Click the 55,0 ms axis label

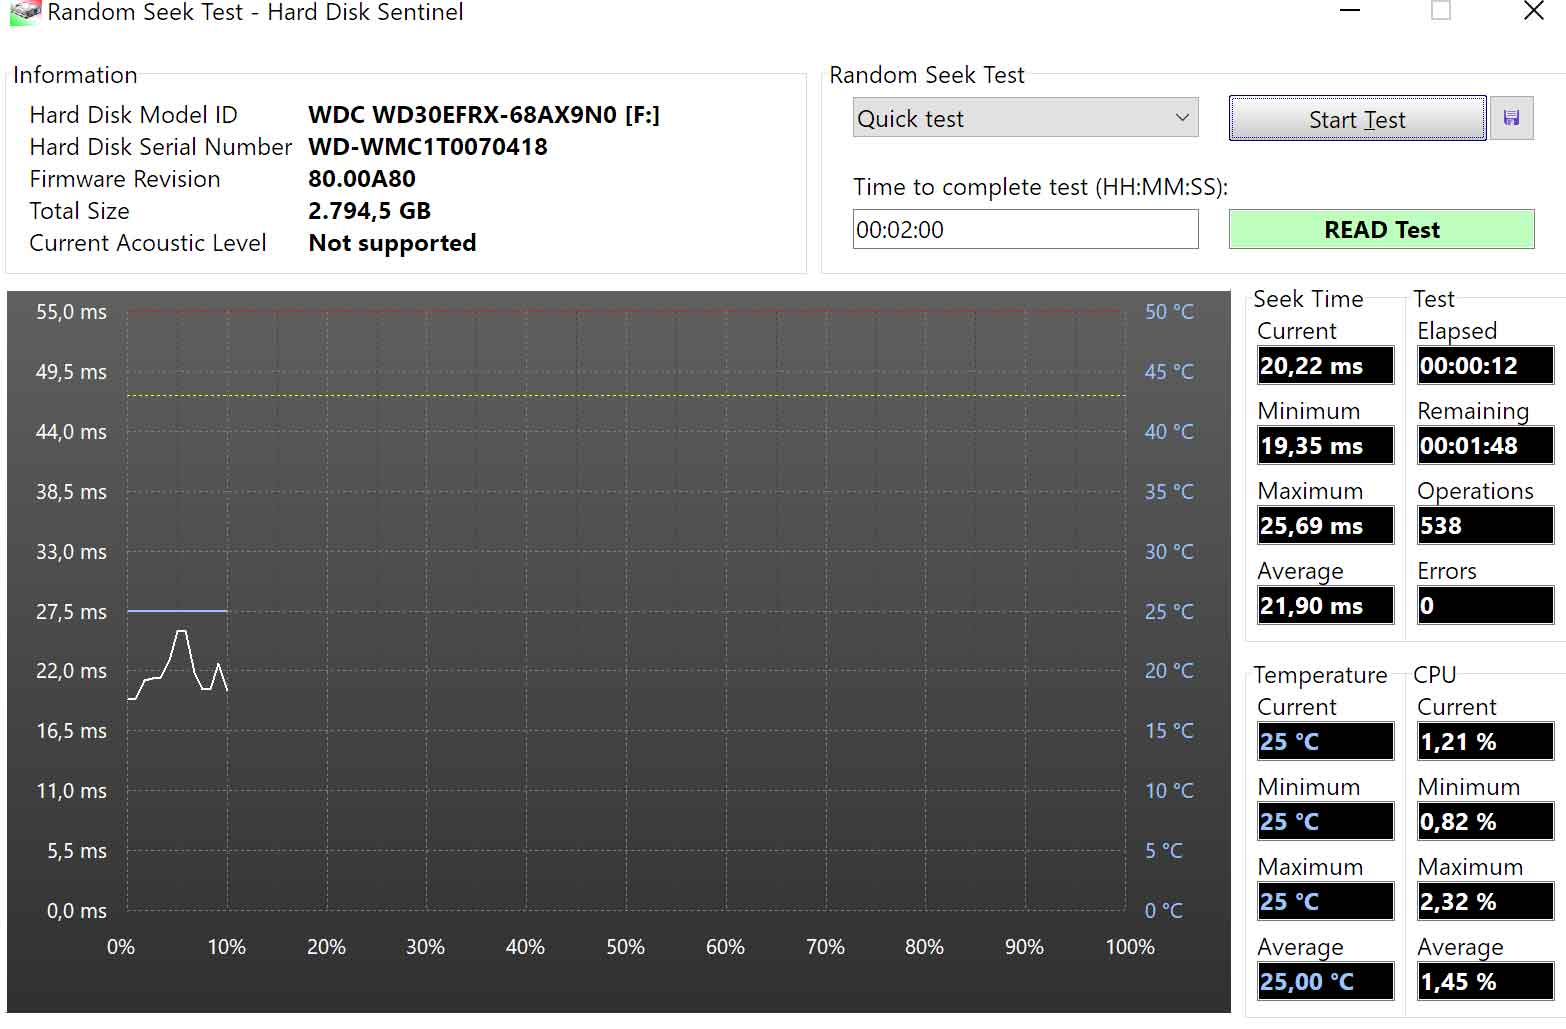coord(71,312)
